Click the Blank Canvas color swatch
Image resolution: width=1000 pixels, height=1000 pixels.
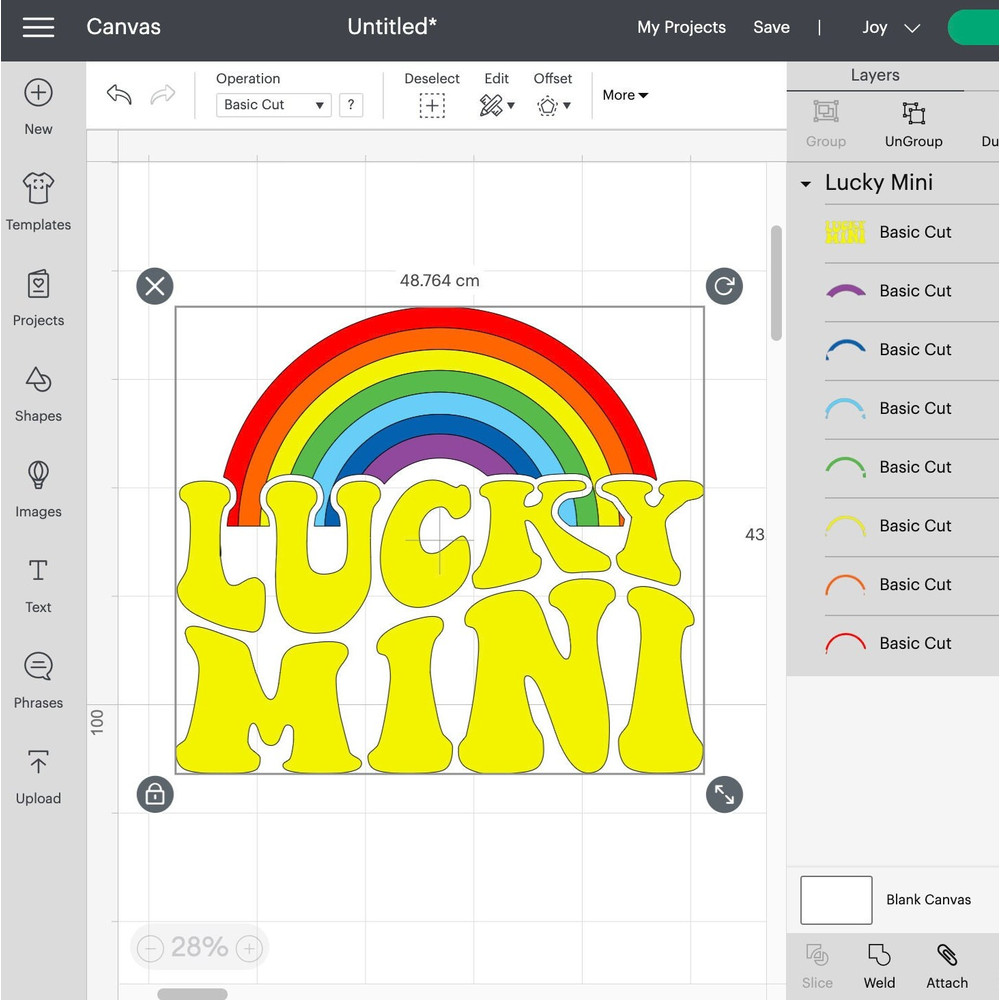click(835, 899)
